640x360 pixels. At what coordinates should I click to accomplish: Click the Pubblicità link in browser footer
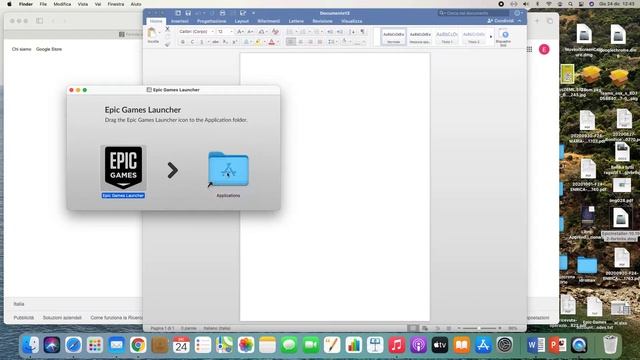[x=24, y=318]
